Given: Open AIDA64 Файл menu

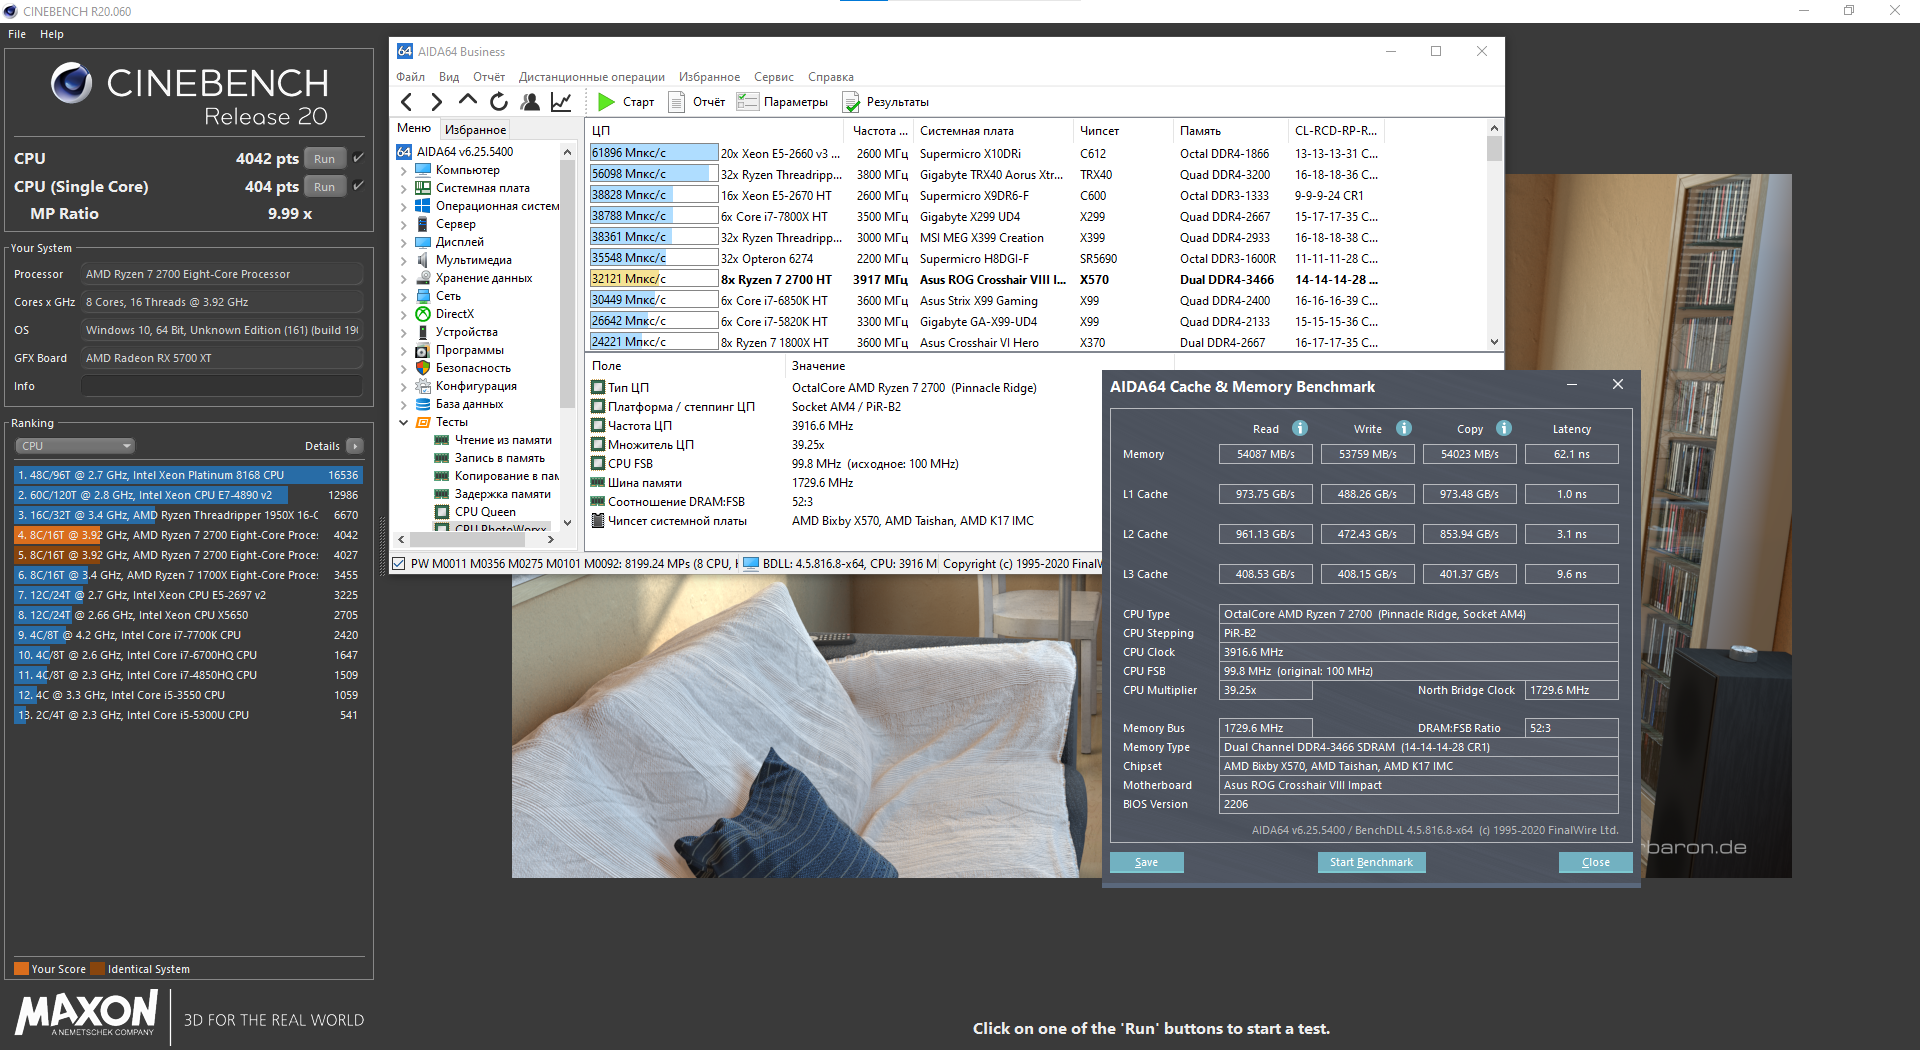Looking at the screenshot, I should click(x=411, y=77).
